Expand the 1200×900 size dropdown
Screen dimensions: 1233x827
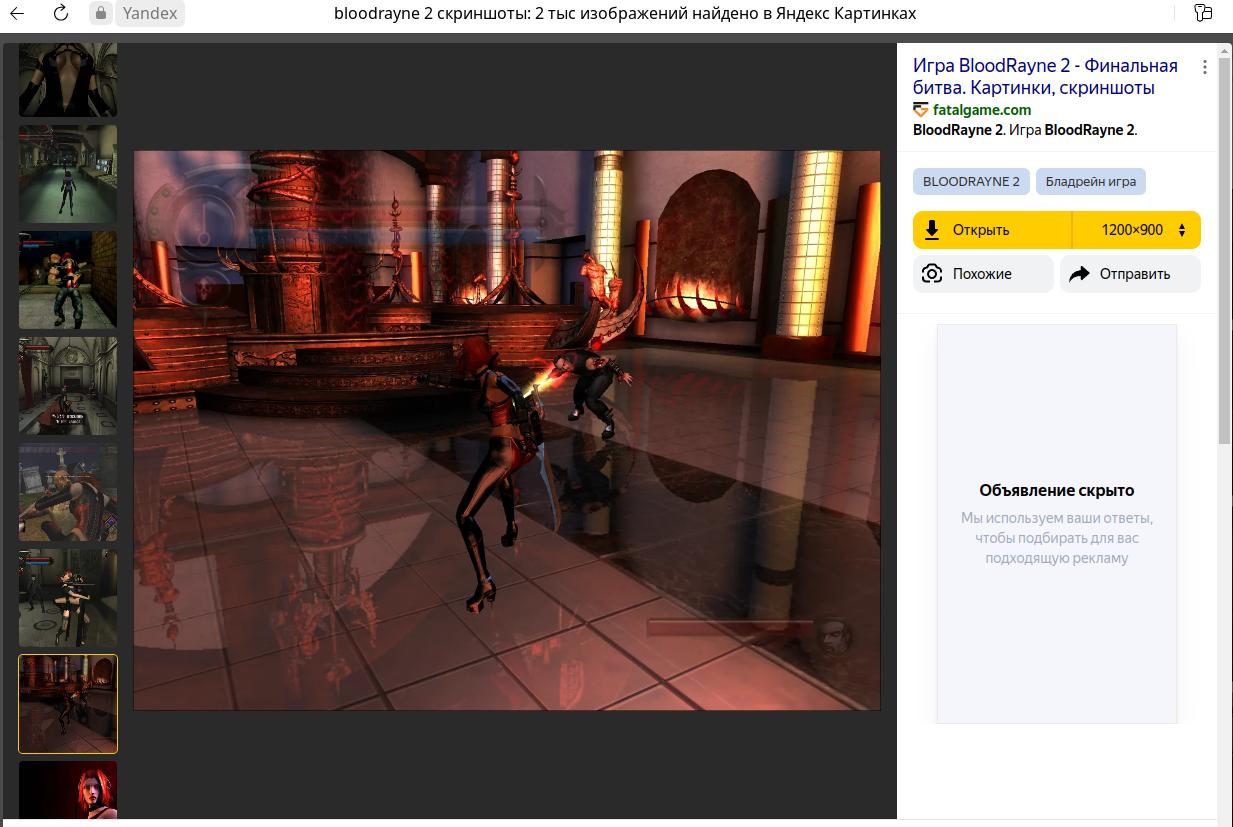pos(1137,230)
